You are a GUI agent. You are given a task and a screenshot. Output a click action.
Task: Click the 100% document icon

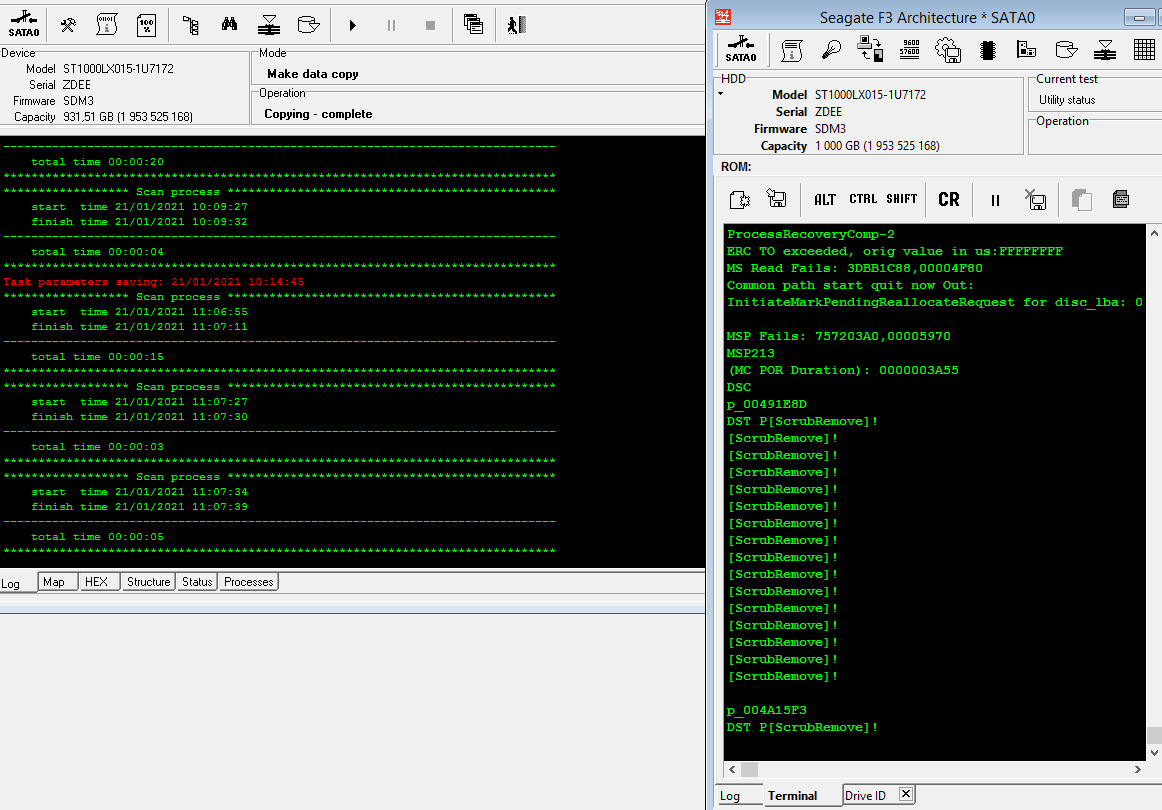[x=147, y=25]
